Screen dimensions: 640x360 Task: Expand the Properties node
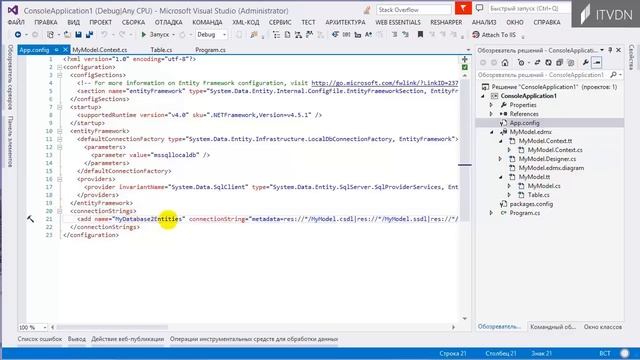491,105
